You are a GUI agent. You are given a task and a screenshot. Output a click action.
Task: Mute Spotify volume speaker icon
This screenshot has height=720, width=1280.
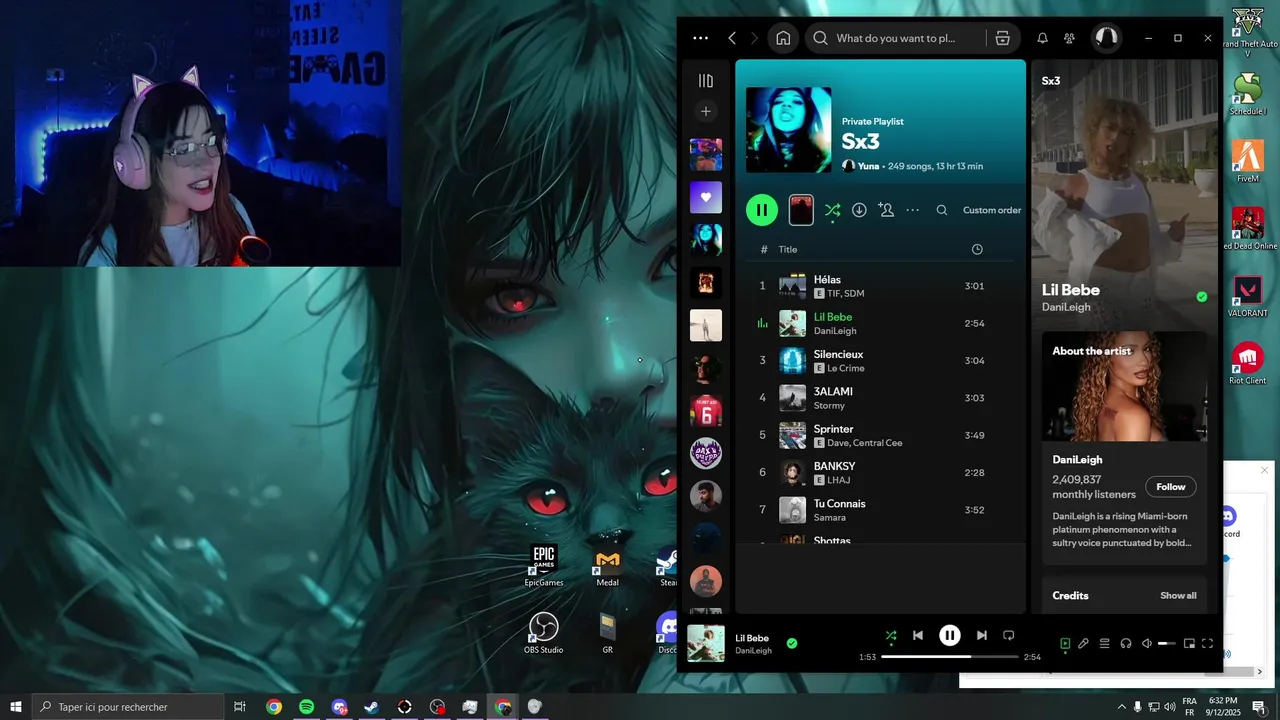[1147, 644]
